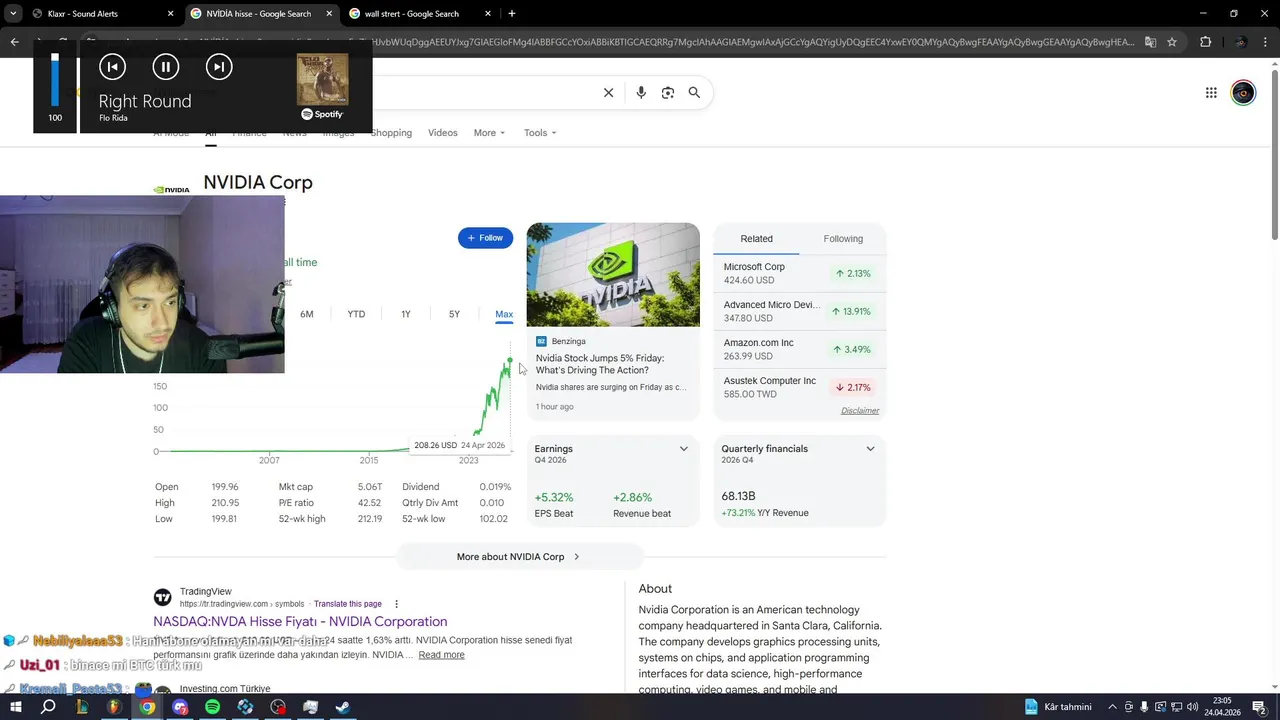Go back with browser back arrow
Image resolution: width=1280 pixels, height=720 pixels.
[x=14, y=42]
